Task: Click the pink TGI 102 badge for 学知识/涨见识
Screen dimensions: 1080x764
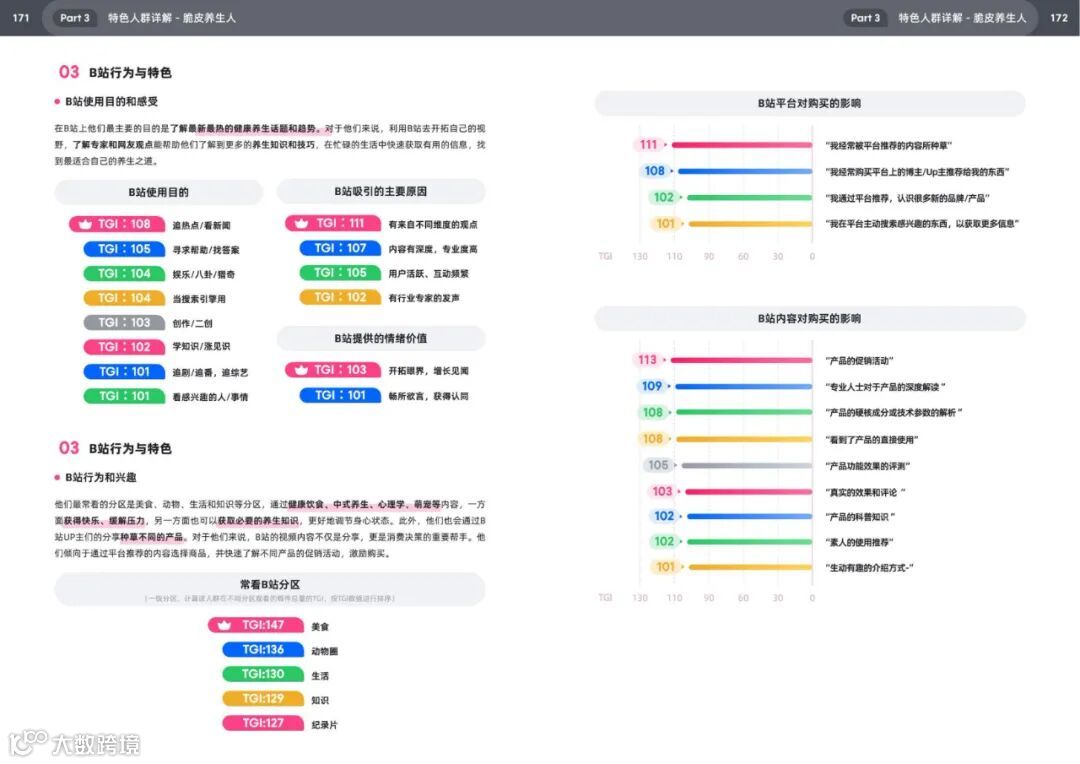Action: [x=124, y=347]
